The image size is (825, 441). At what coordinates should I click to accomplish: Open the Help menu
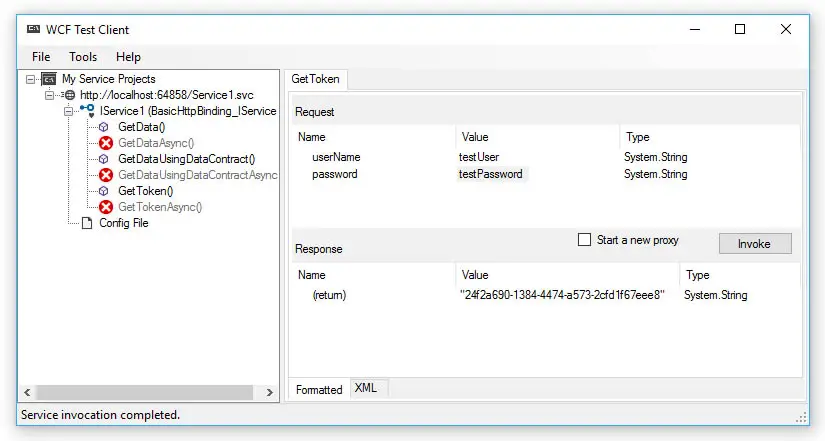pyautogui.click(x=128, y=57)
